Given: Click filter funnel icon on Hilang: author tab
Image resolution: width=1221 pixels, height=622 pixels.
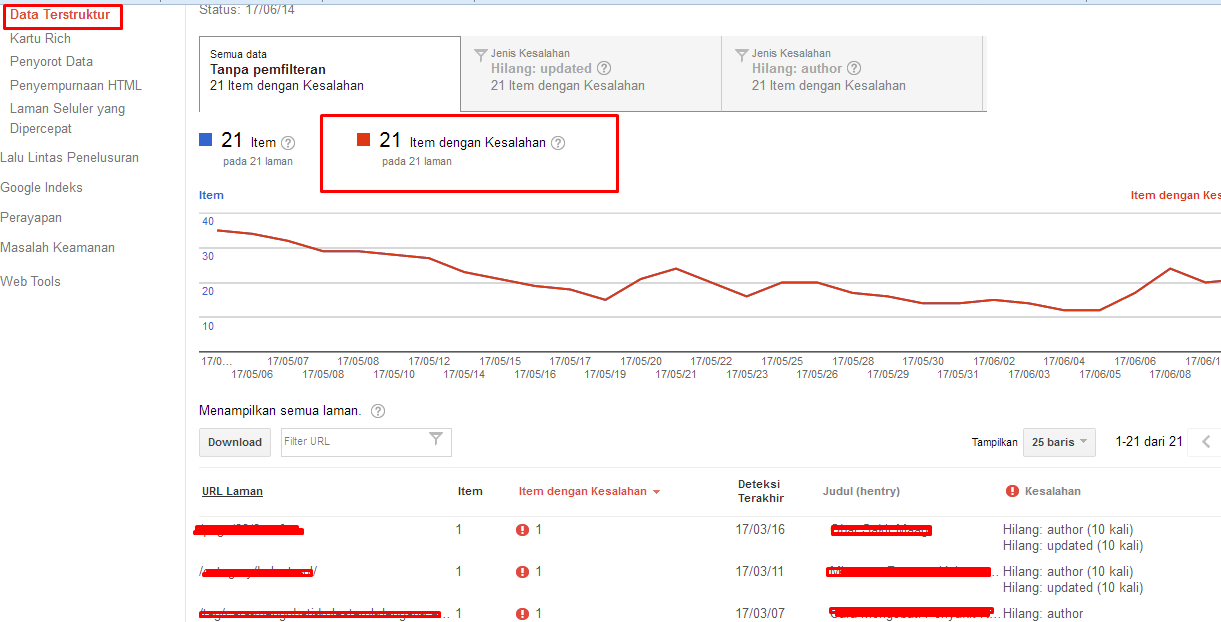Looking at the screenshot, I should point(741,54).
